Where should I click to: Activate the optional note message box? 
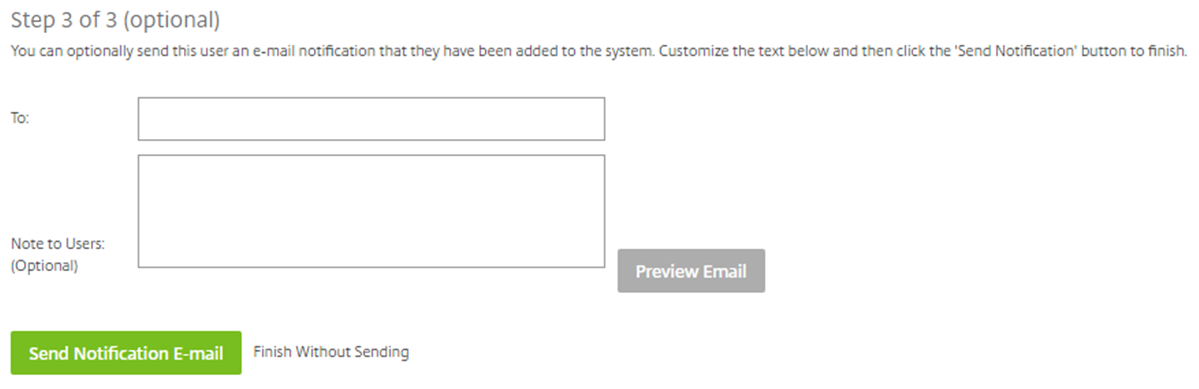(371, 211)
